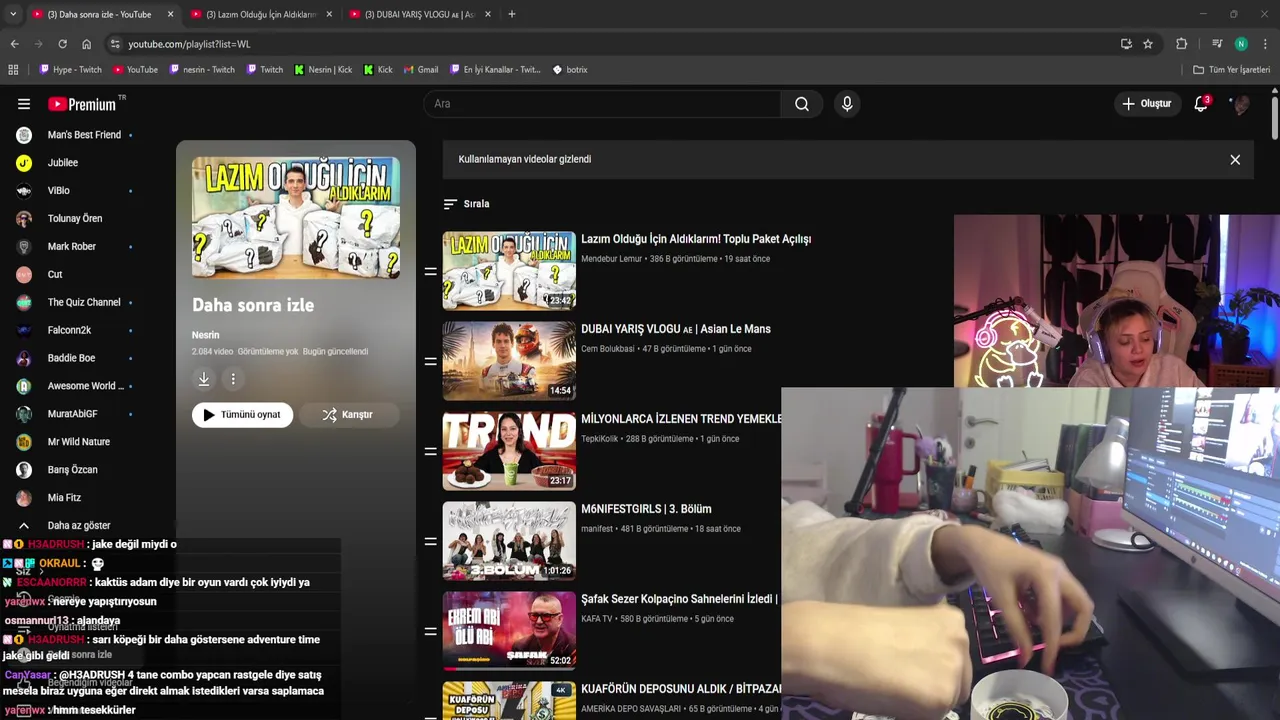
Task: Open the browser home page icon
Action: click(86, 44)
